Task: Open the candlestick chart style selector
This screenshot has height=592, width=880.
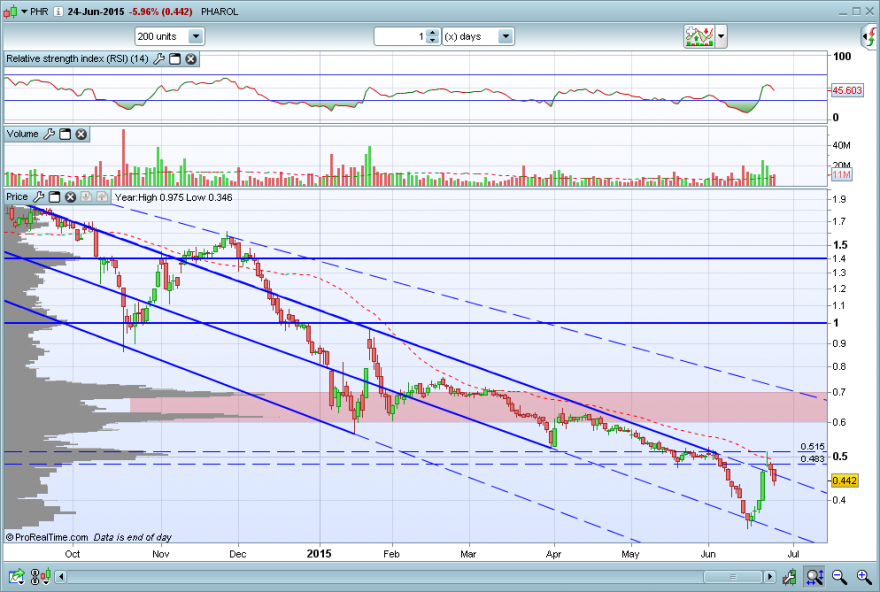Action: point(42,576)
